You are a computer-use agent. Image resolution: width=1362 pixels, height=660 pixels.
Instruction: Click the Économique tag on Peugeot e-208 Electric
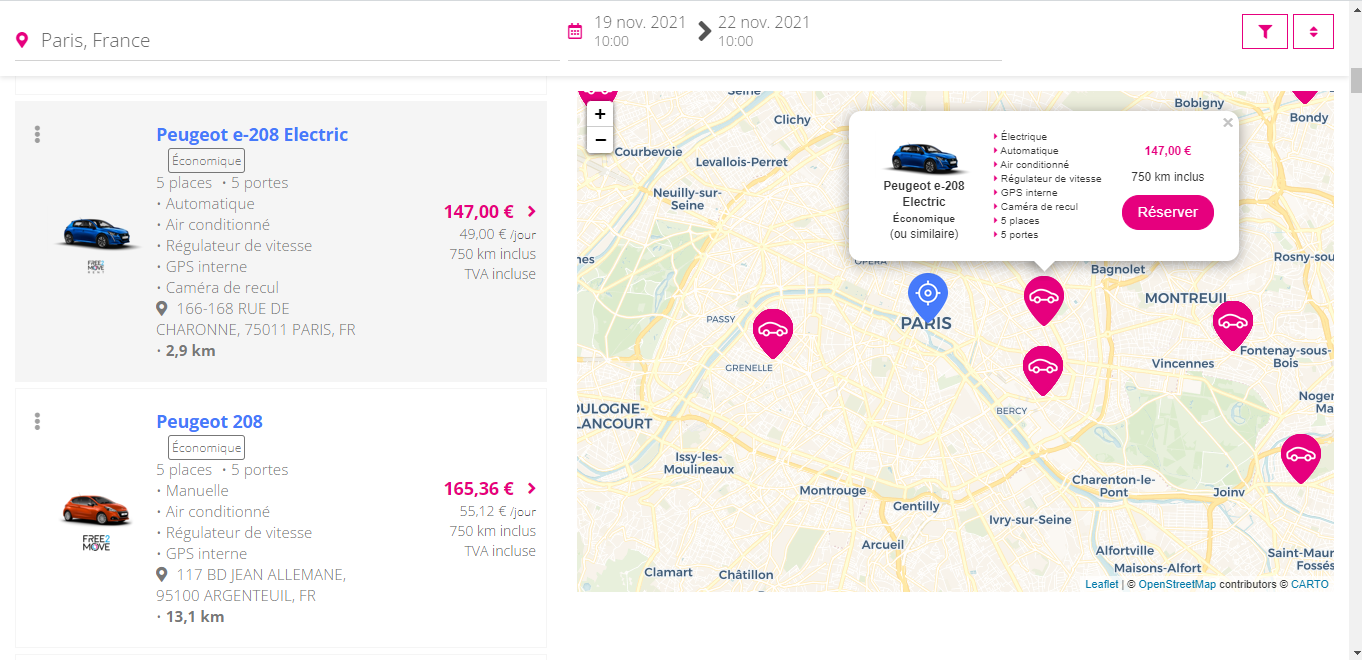pos(206,161)
